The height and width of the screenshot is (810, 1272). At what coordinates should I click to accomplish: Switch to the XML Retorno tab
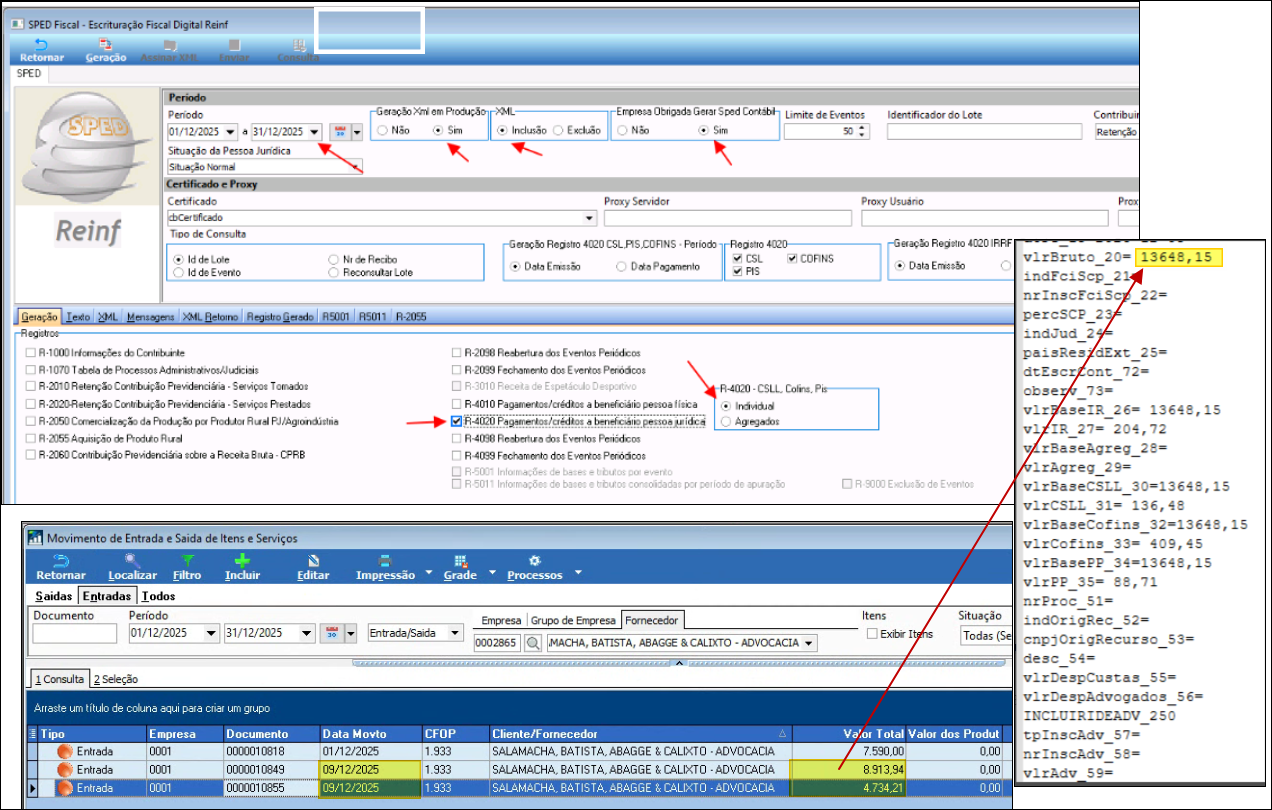pos(210,317)
